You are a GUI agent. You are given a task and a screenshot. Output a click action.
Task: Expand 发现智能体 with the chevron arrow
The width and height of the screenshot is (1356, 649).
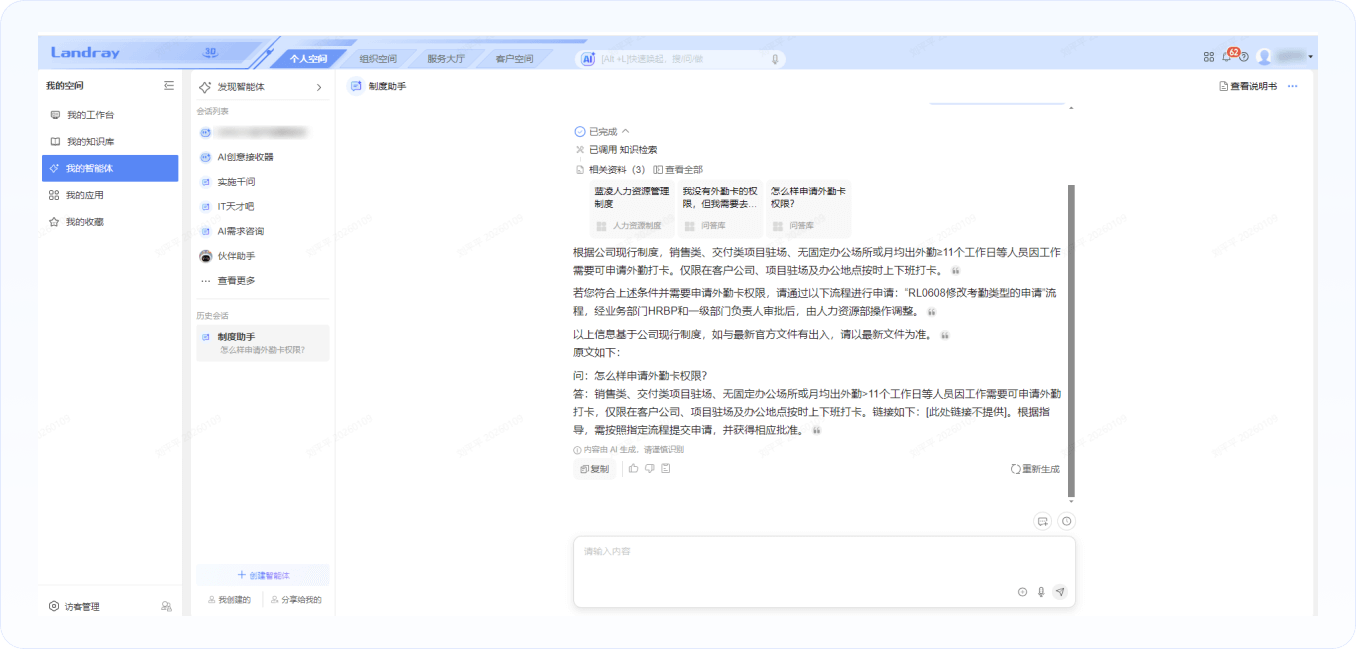(x=319, y=87)
